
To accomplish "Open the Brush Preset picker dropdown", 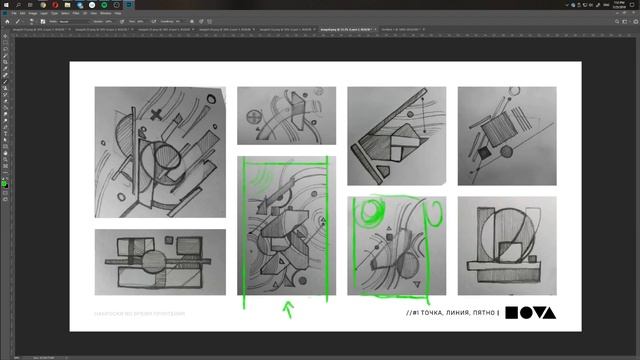I will (31, 21).
